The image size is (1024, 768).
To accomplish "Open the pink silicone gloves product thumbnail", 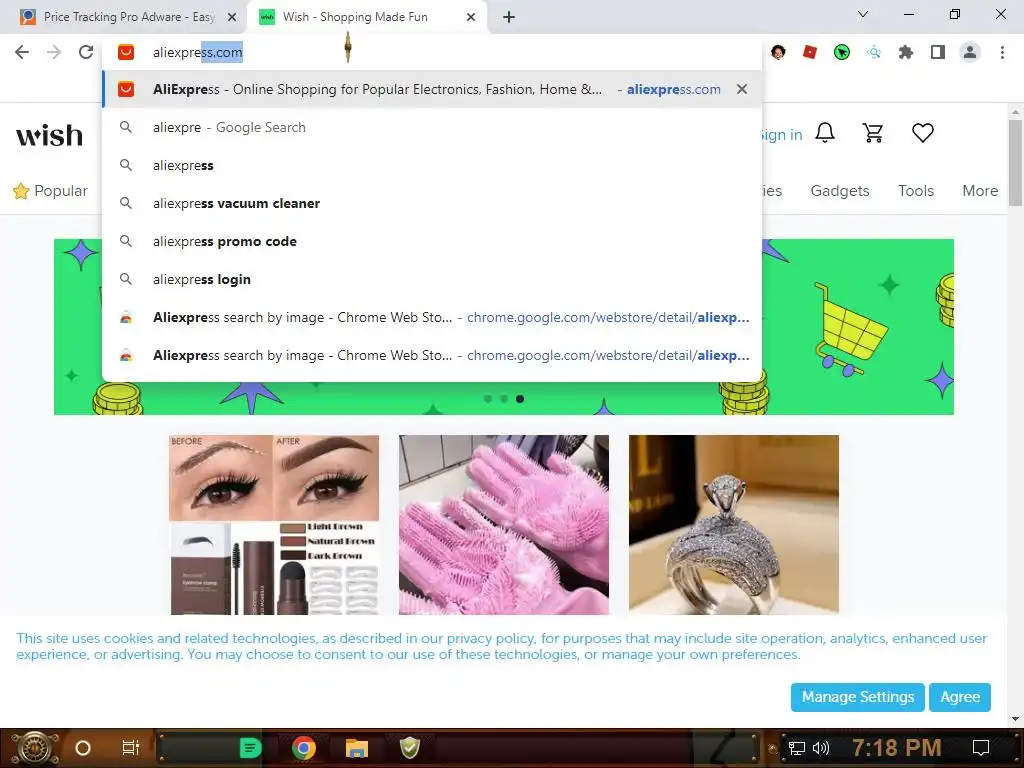I will pos(504,524).
